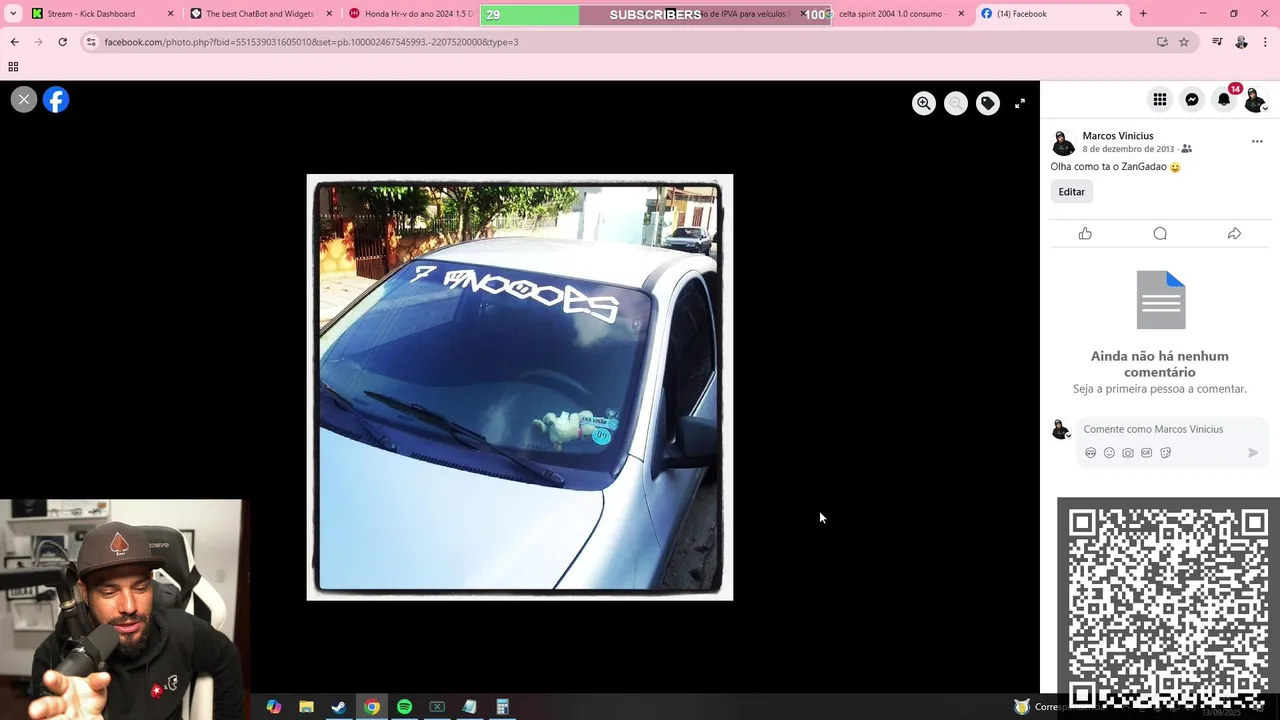Close the photo viewer with the X button

pyautogui.click(x=24, y=100)
